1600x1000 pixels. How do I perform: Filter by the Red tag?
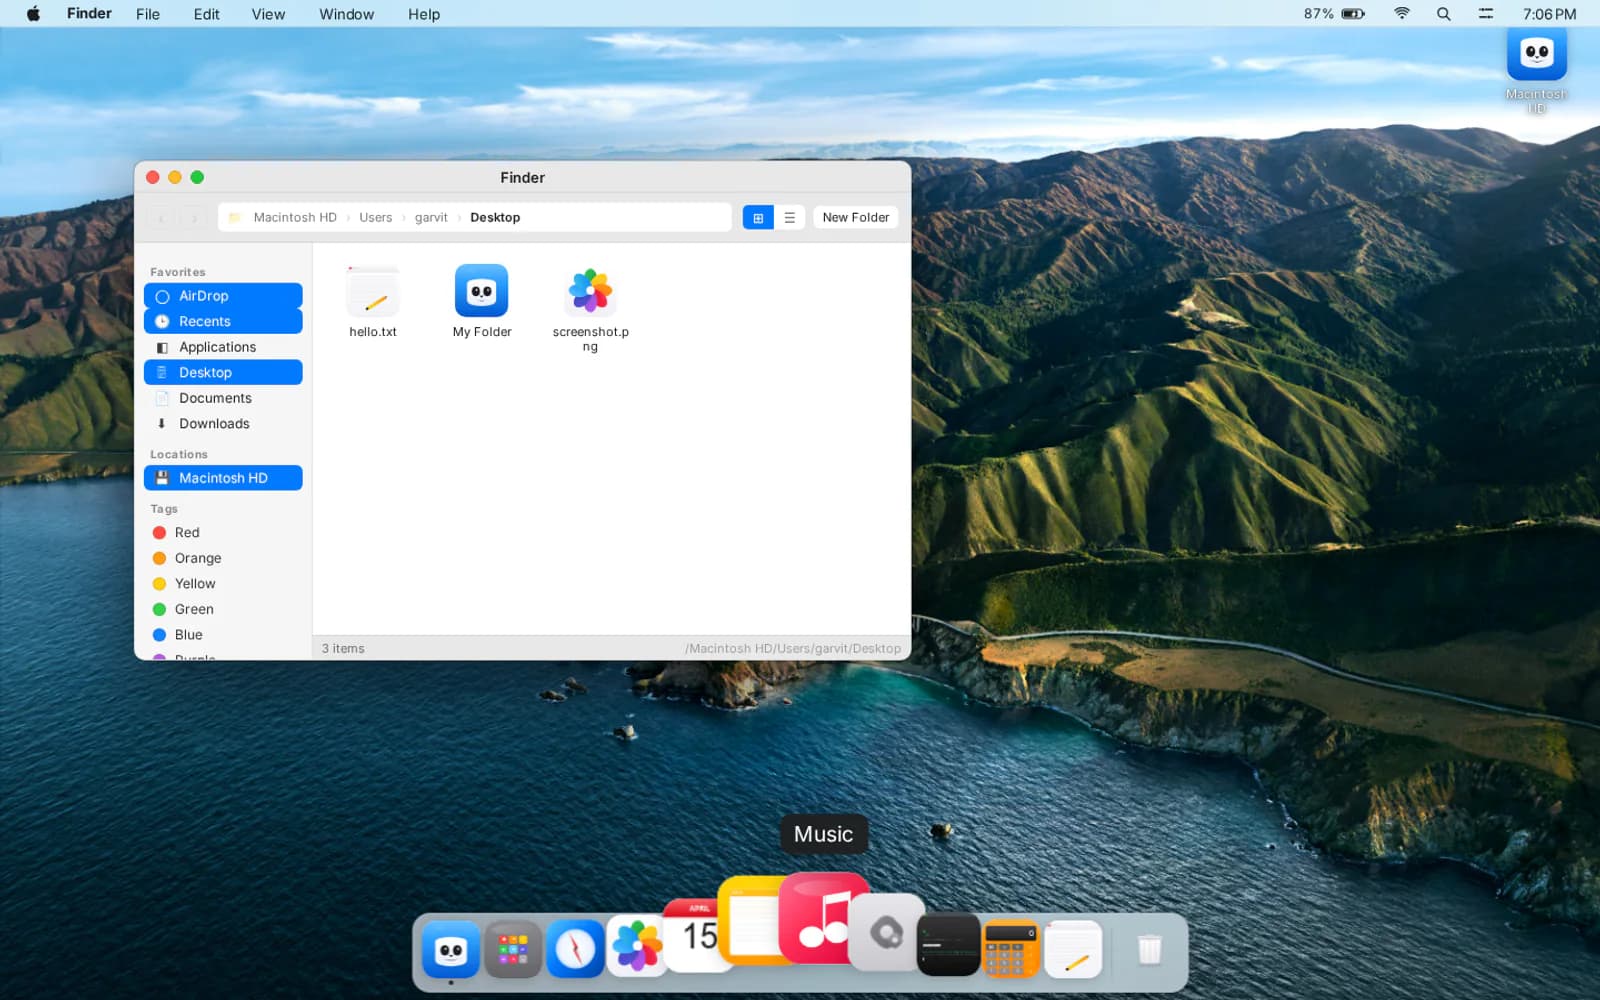[223, 533]
